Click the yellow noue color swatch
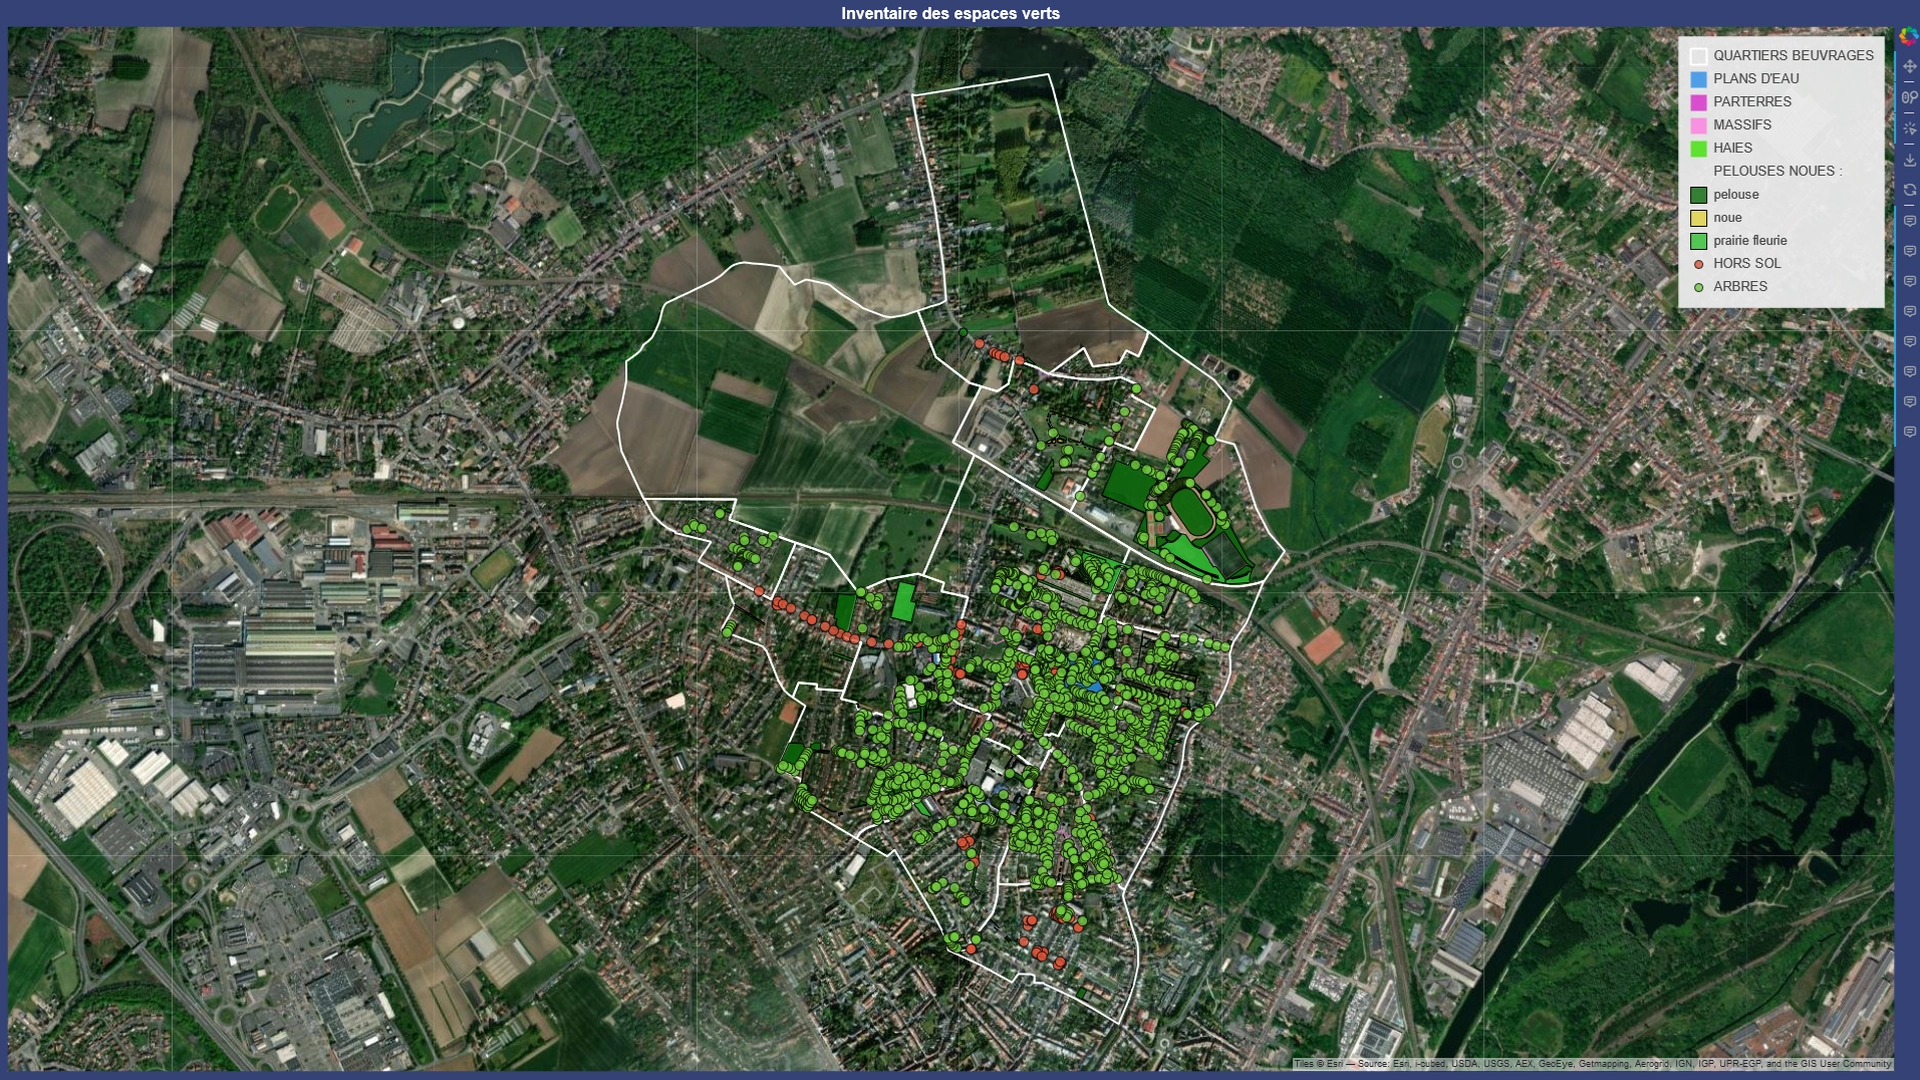Image resolution: width=1920 pixels, height=1080 pixels. click(1697, 217)
